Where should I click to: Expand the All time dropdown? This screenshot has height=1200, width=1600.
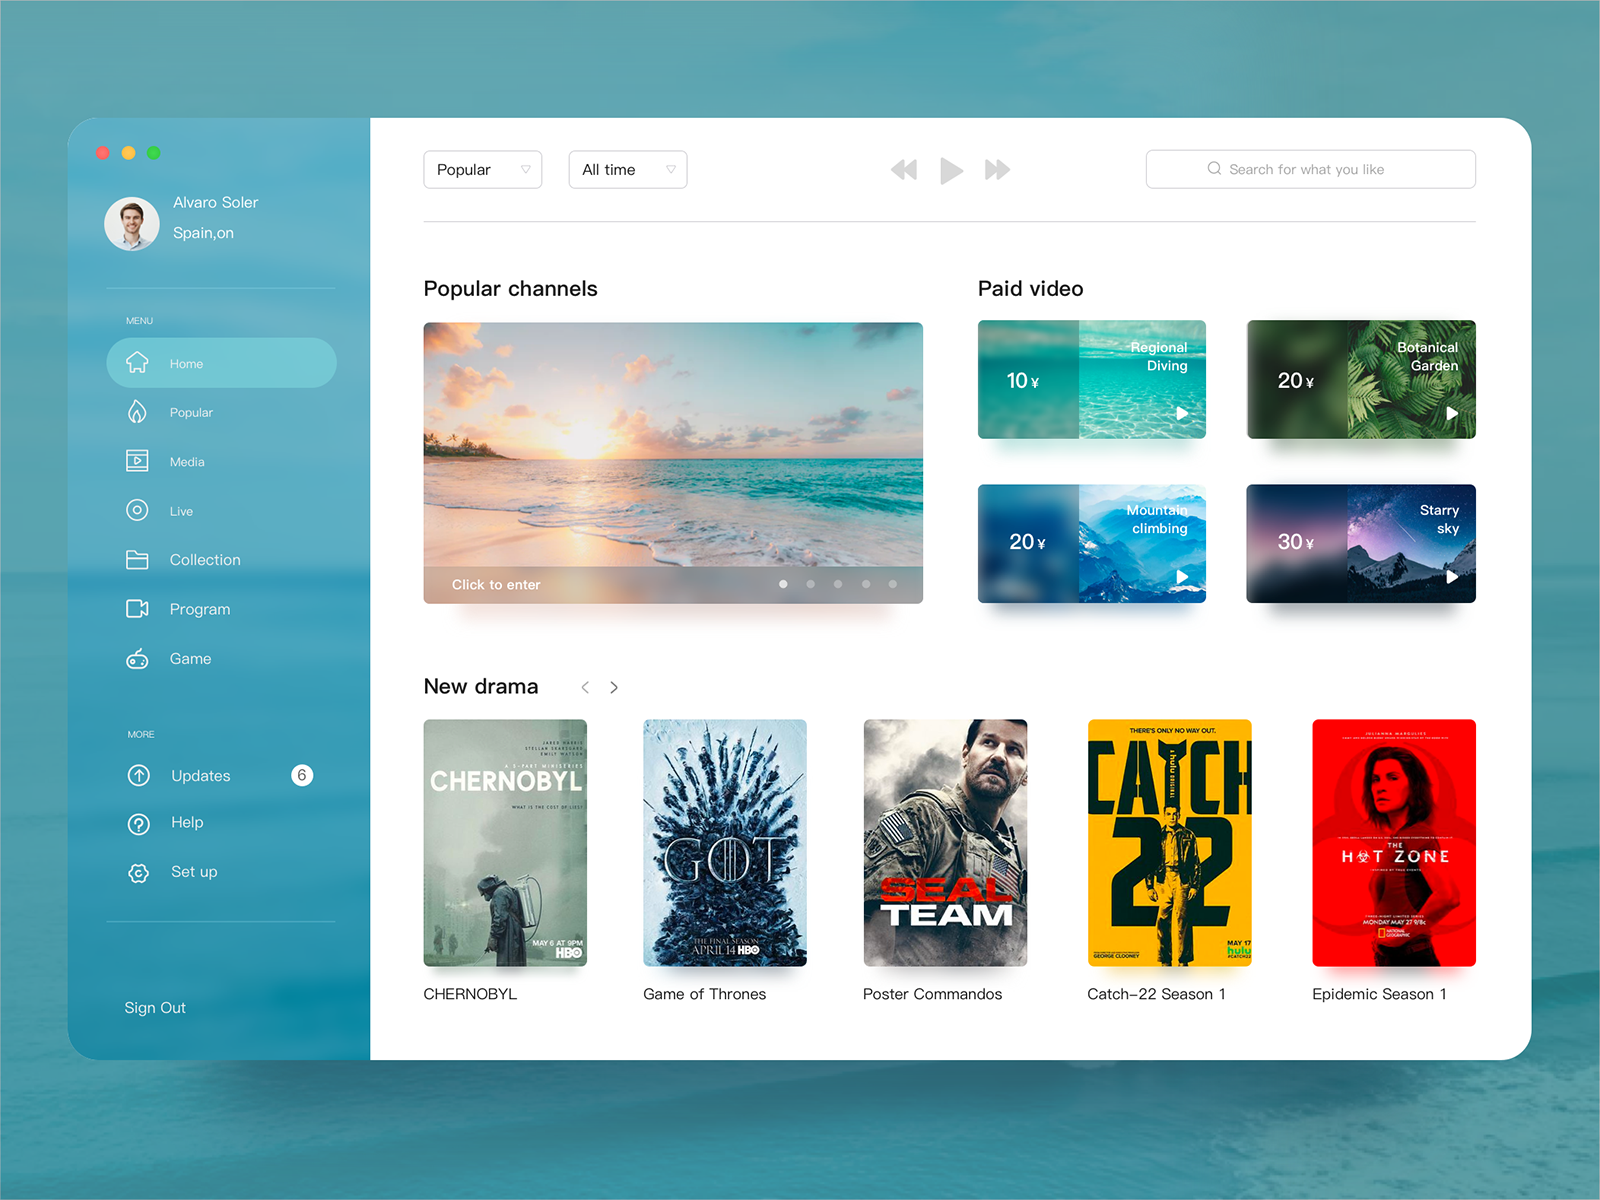coord(627,169)
